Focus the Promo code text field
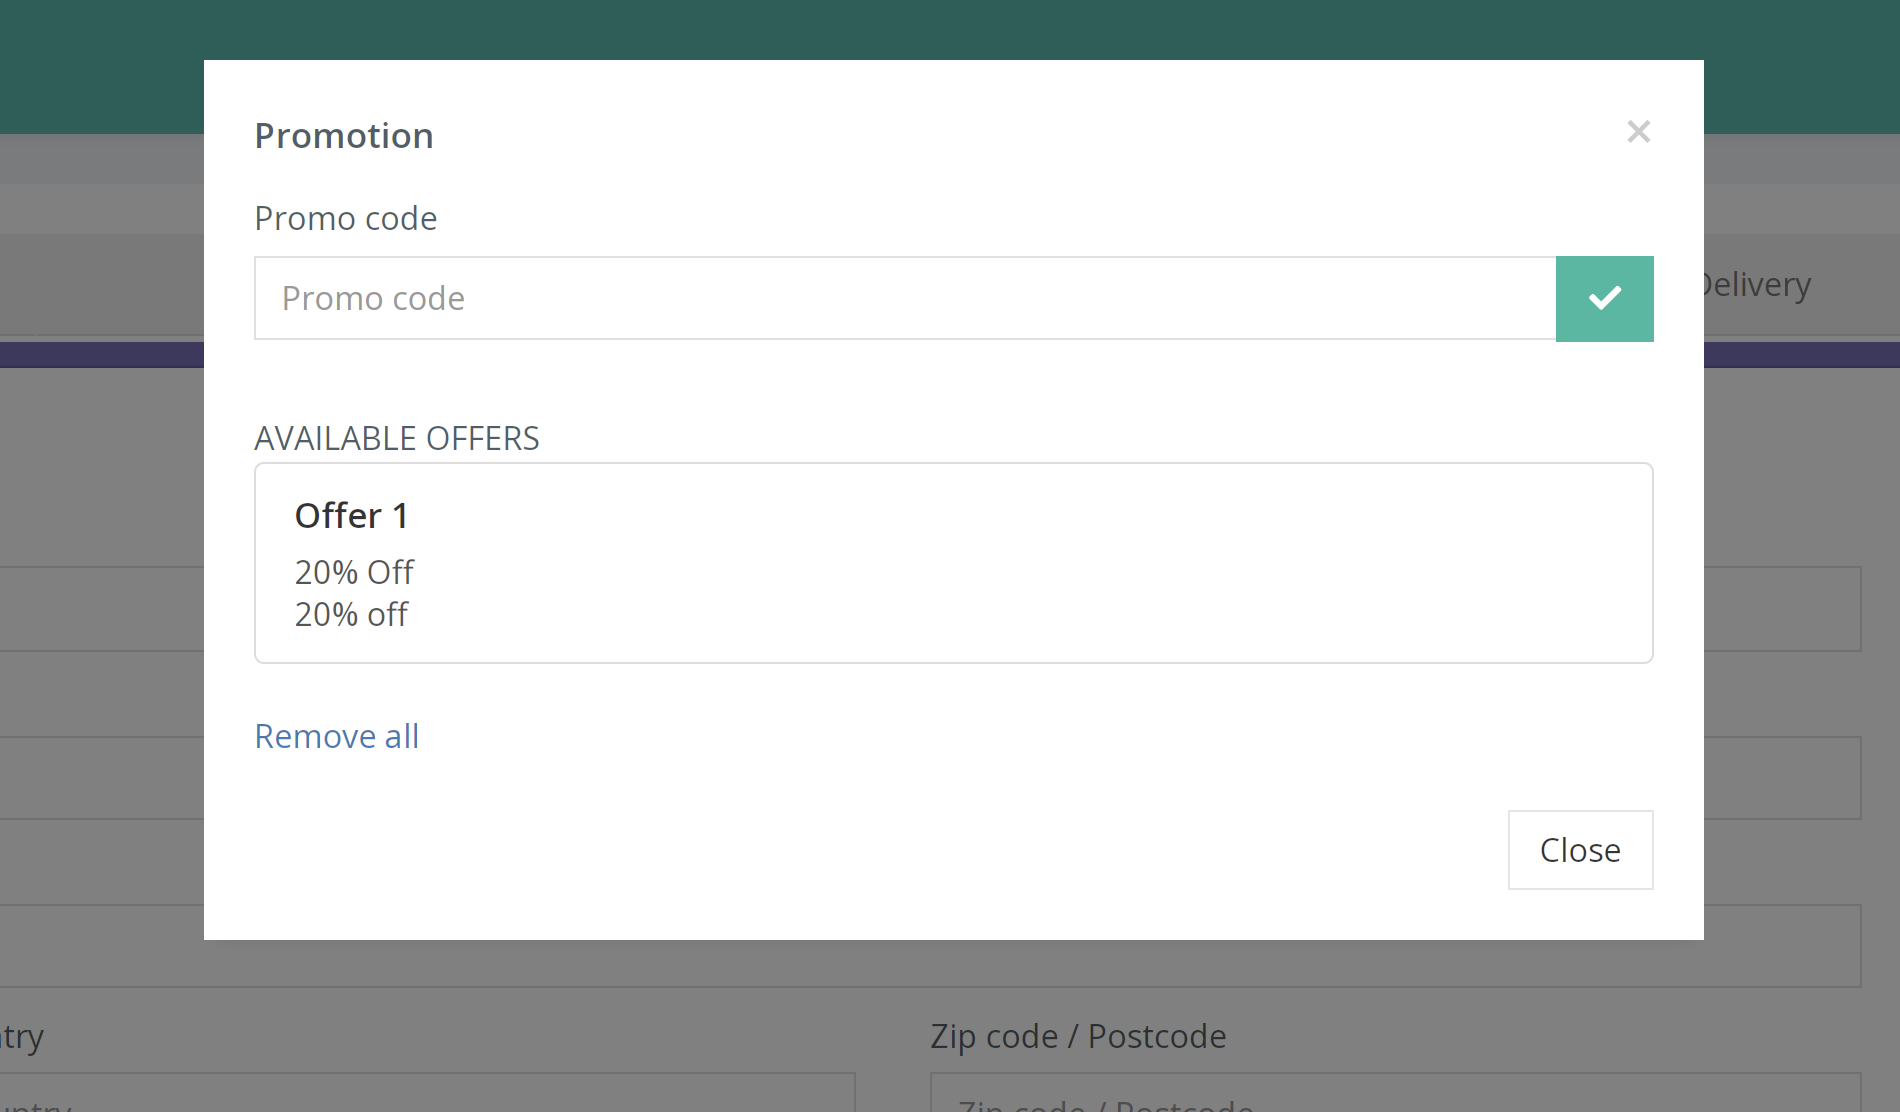This screenshot has width=1900, height=1112. pyautogui.click(x=905, y=299)
